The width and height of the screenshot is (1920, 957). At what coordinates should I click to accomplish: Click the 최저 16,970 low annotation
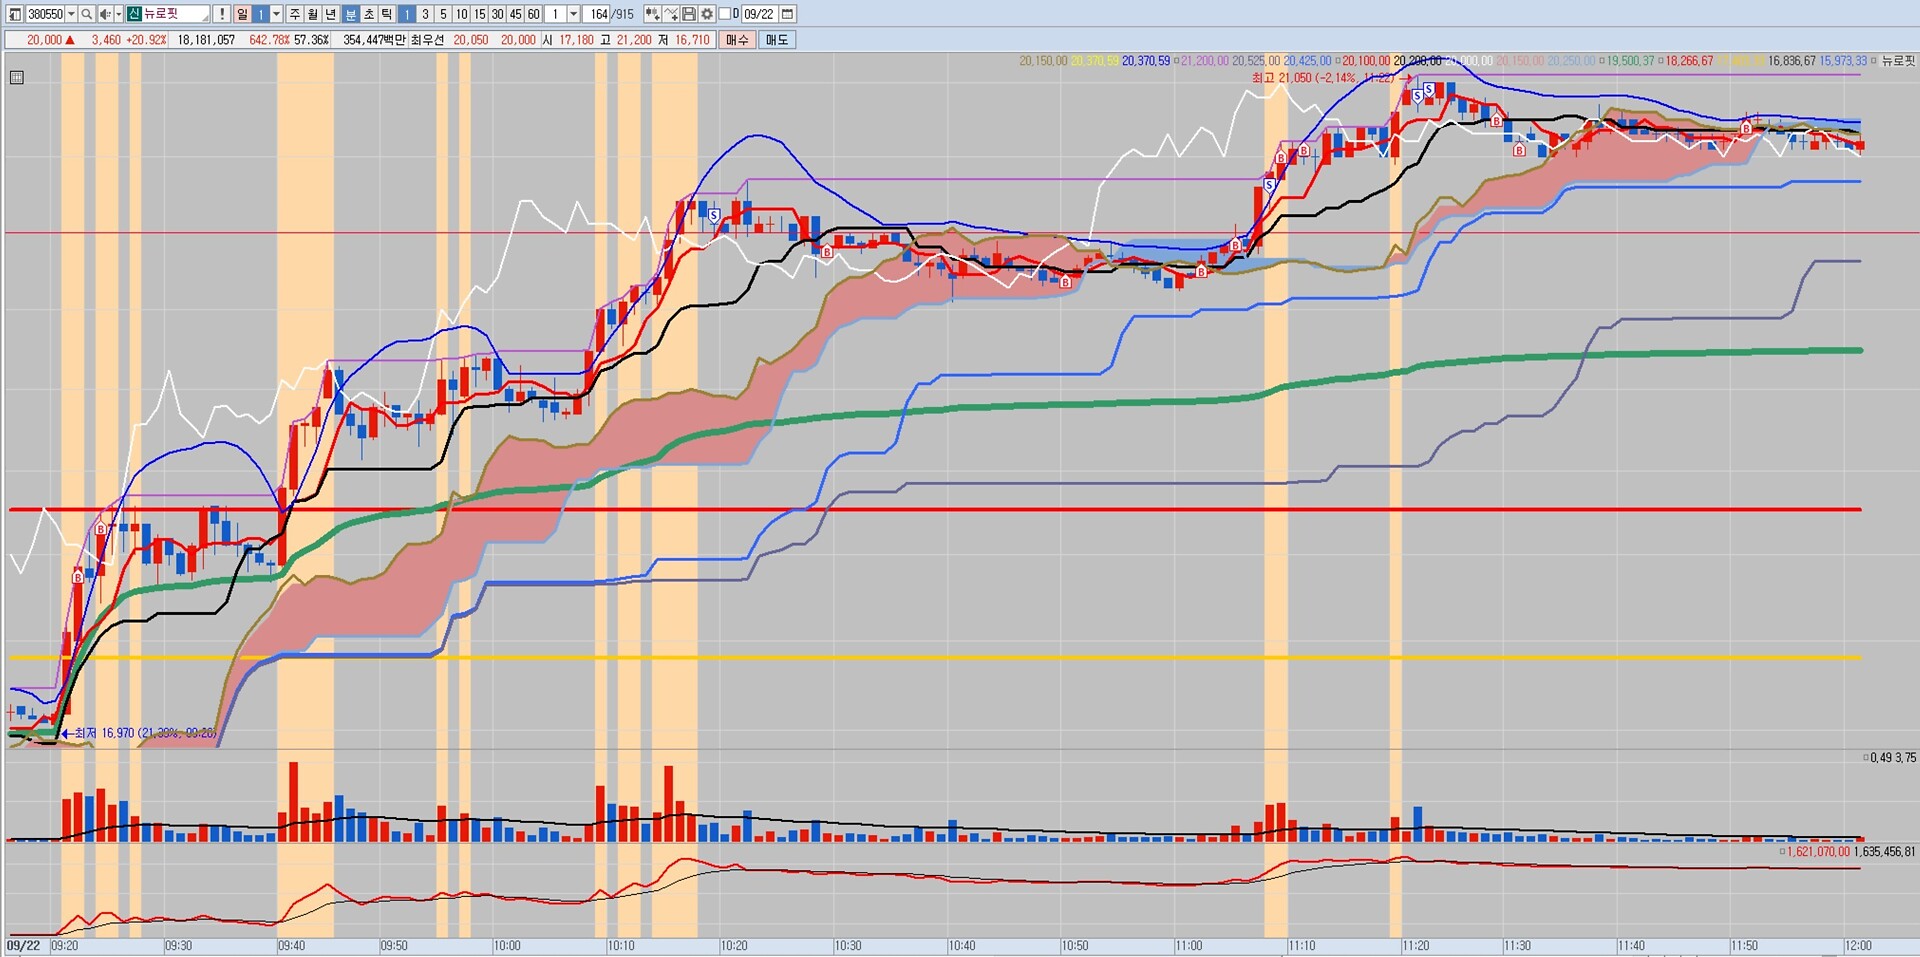tap(146, 733)
